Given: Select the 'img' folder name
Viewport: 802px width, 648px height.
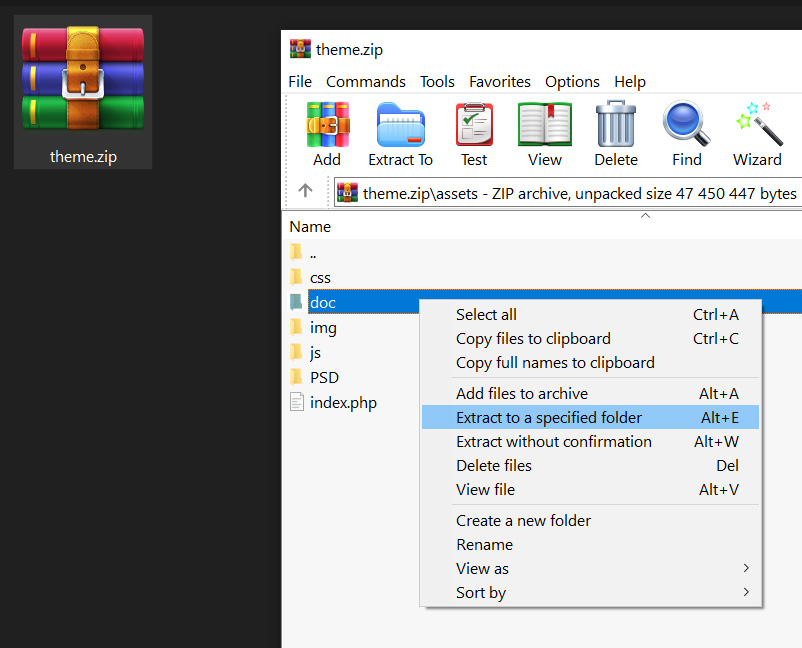Looking at the screenshot, I should 323,327.
